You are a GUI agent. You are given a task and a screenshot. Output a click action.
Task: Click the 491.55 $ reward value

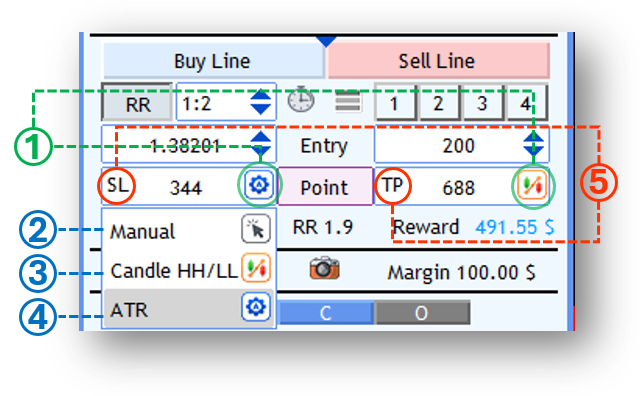(x=515, y=227)
